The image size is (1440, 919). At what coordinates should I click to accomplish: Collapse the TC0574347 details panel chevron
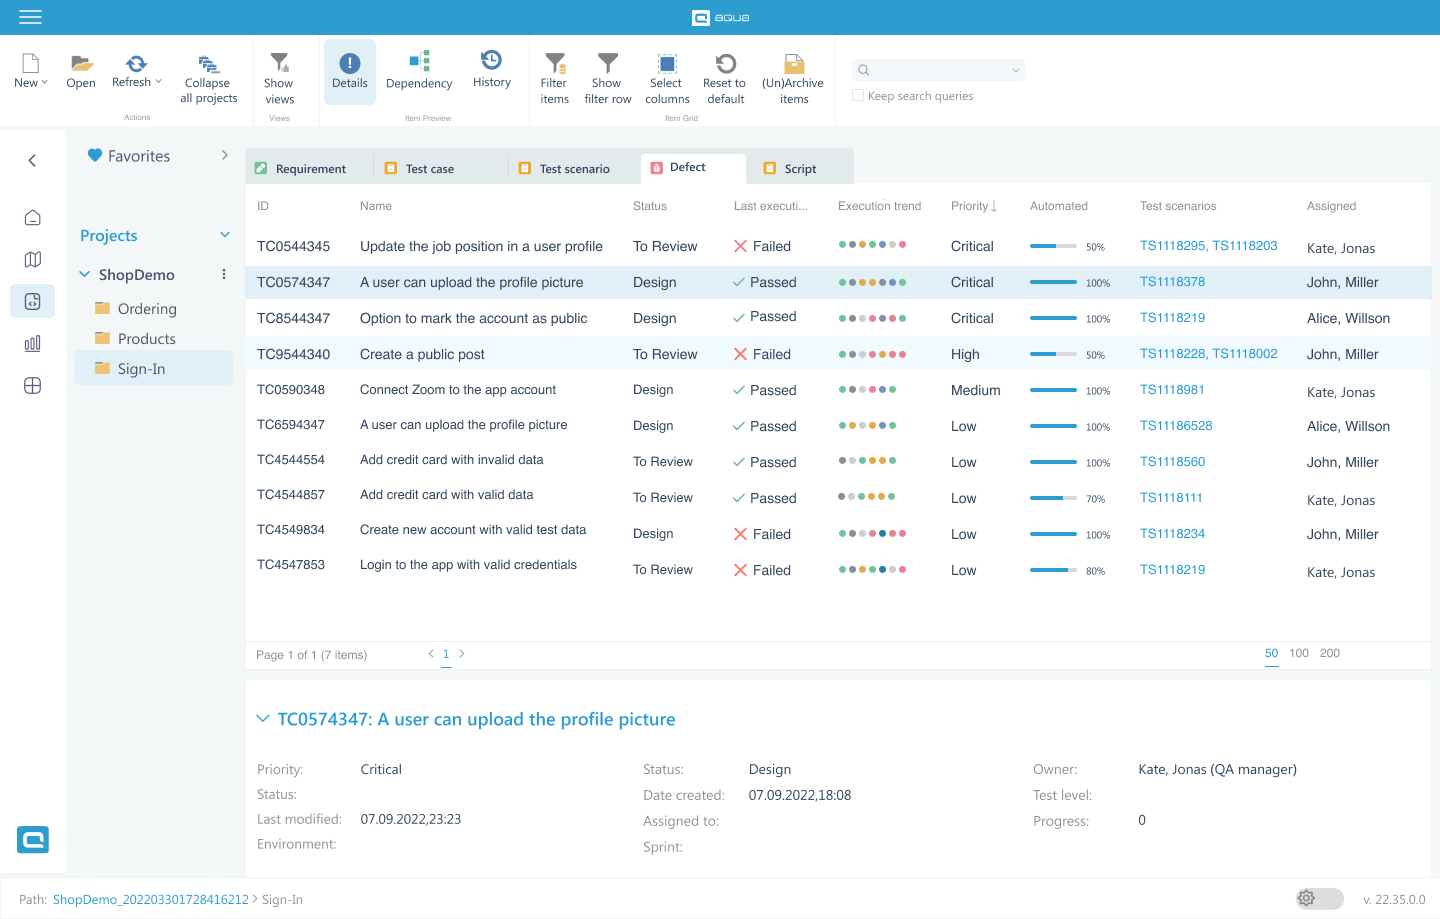click(x=263, y=718)
